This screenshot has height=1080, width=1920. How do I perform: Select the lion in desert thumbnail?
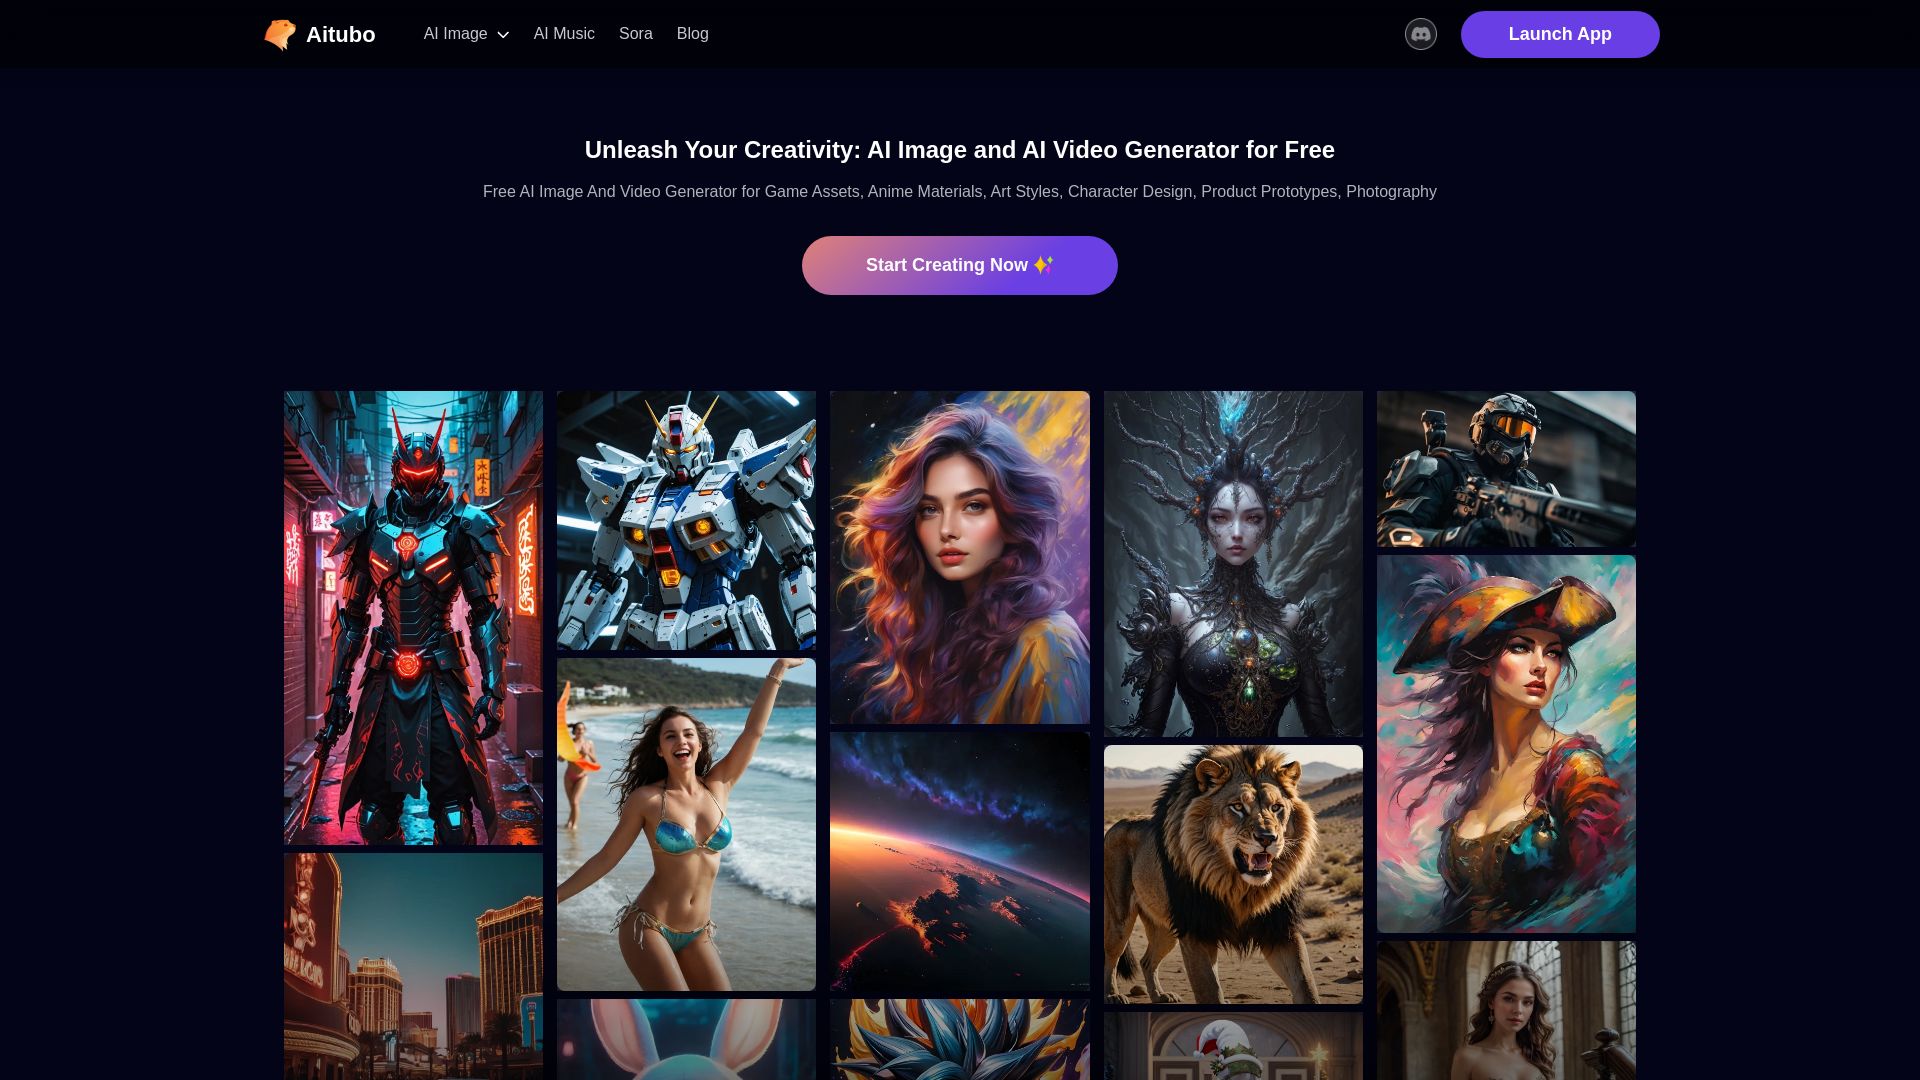pos(1233,874)
